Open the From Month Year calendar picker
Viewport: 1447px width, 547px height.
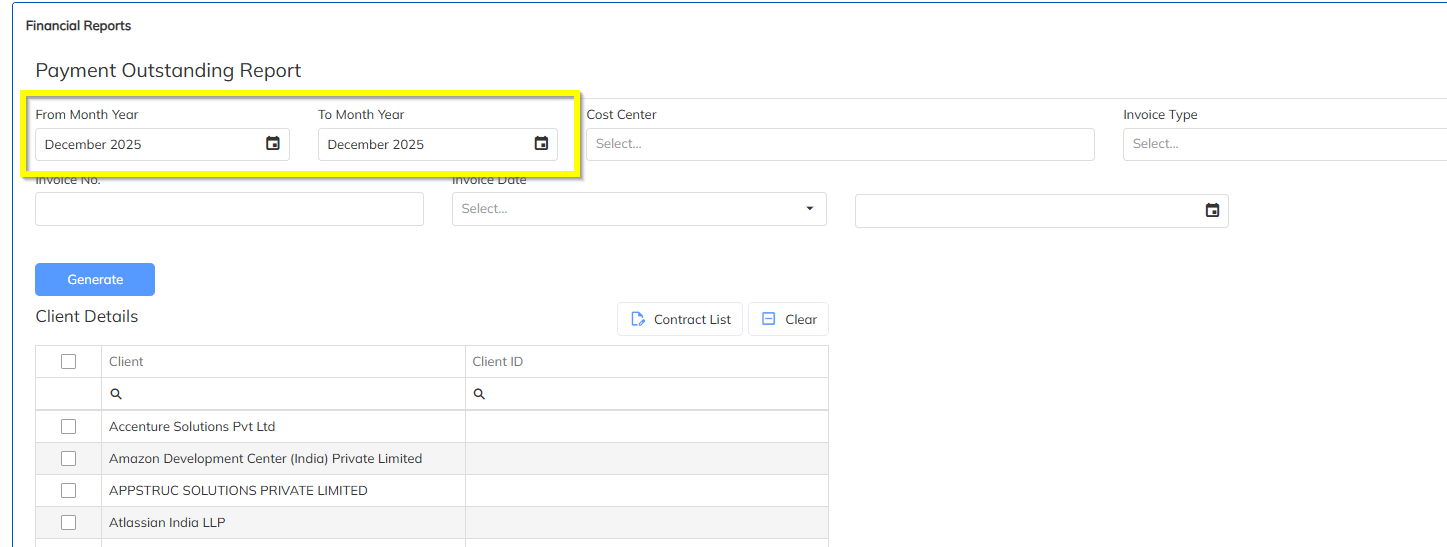point(273,144)
